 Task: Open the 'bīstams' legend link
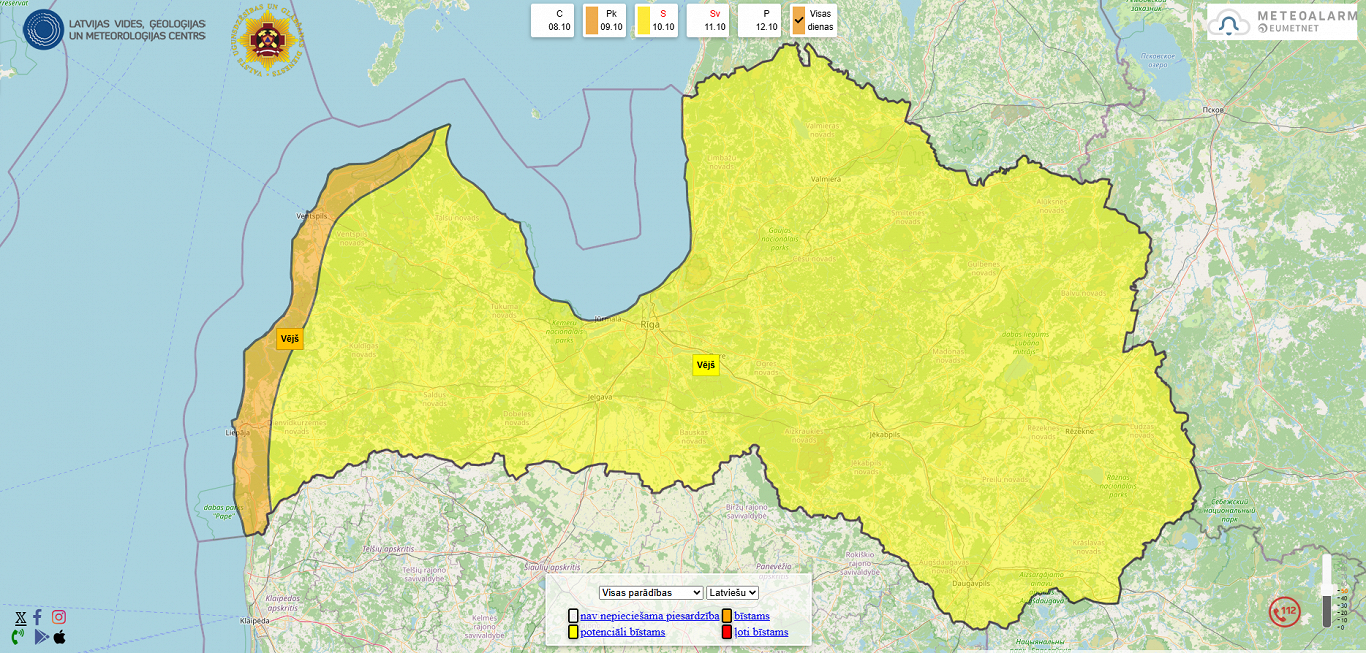click(752, 616)
